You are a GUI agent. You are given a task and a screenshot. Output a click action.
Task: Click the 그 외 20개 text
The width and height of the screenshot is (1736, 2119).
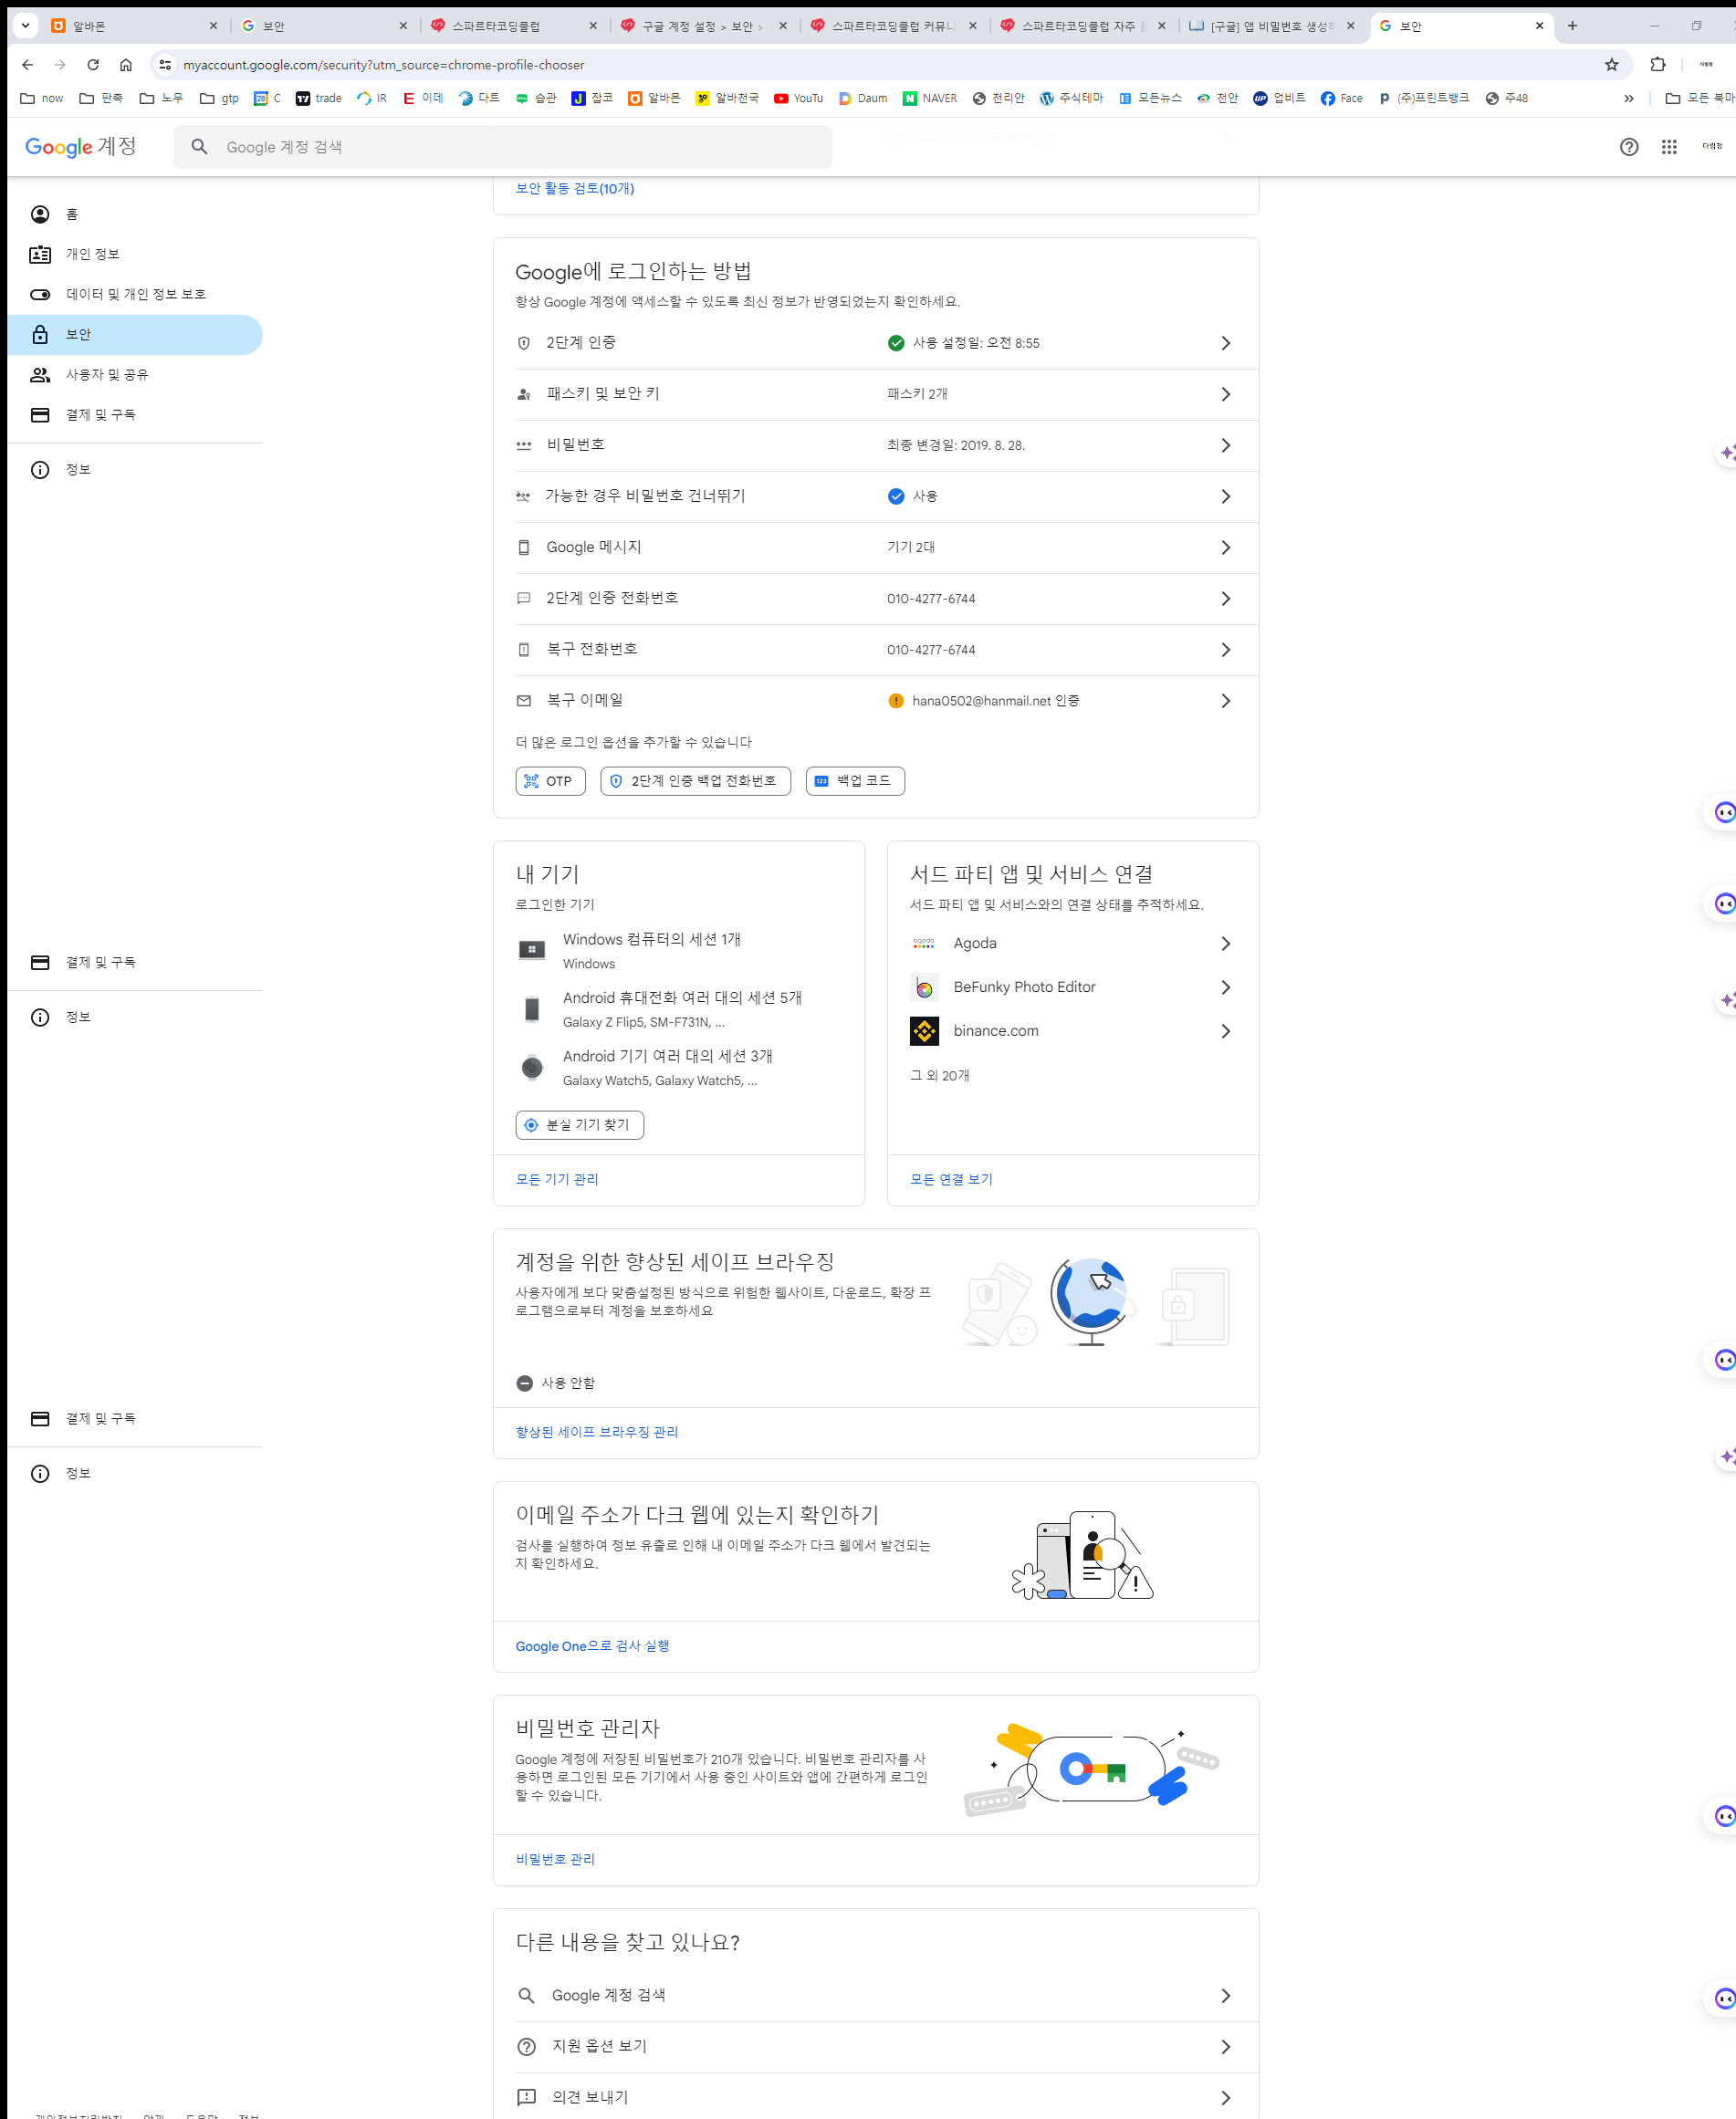tap(939, 1076)
